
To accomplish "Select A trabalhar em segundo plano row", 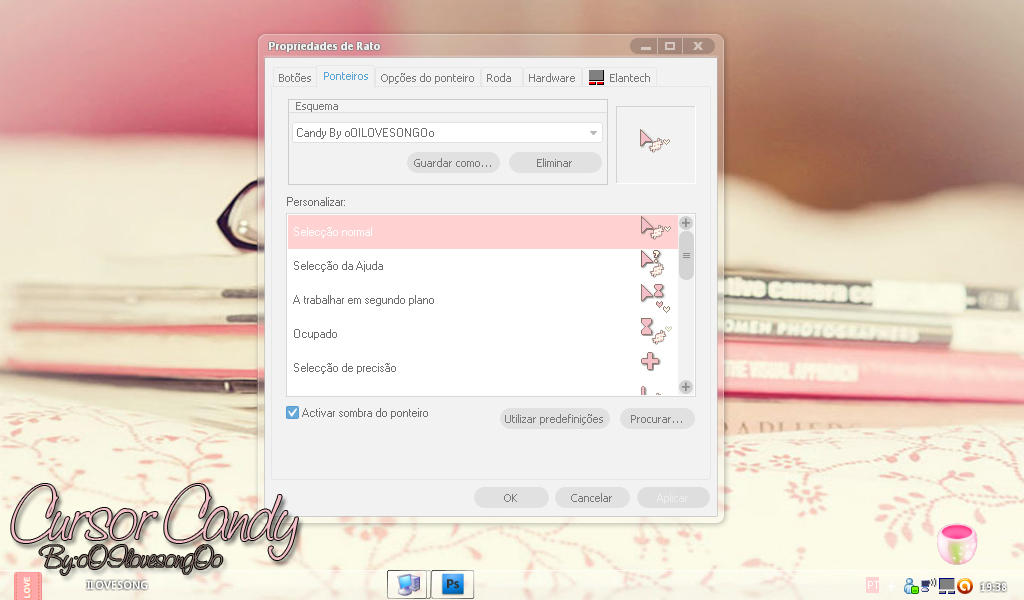I will coord(483,300).
